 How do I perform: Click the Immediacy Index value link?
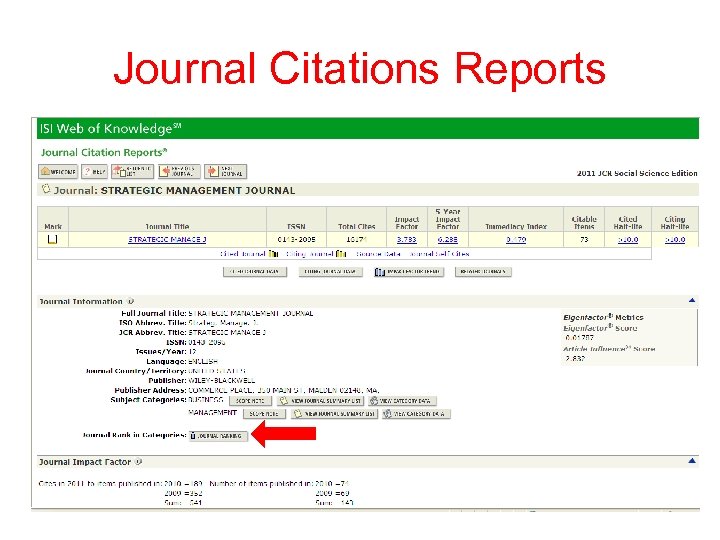pyautogui.click(x=516, y=239)
